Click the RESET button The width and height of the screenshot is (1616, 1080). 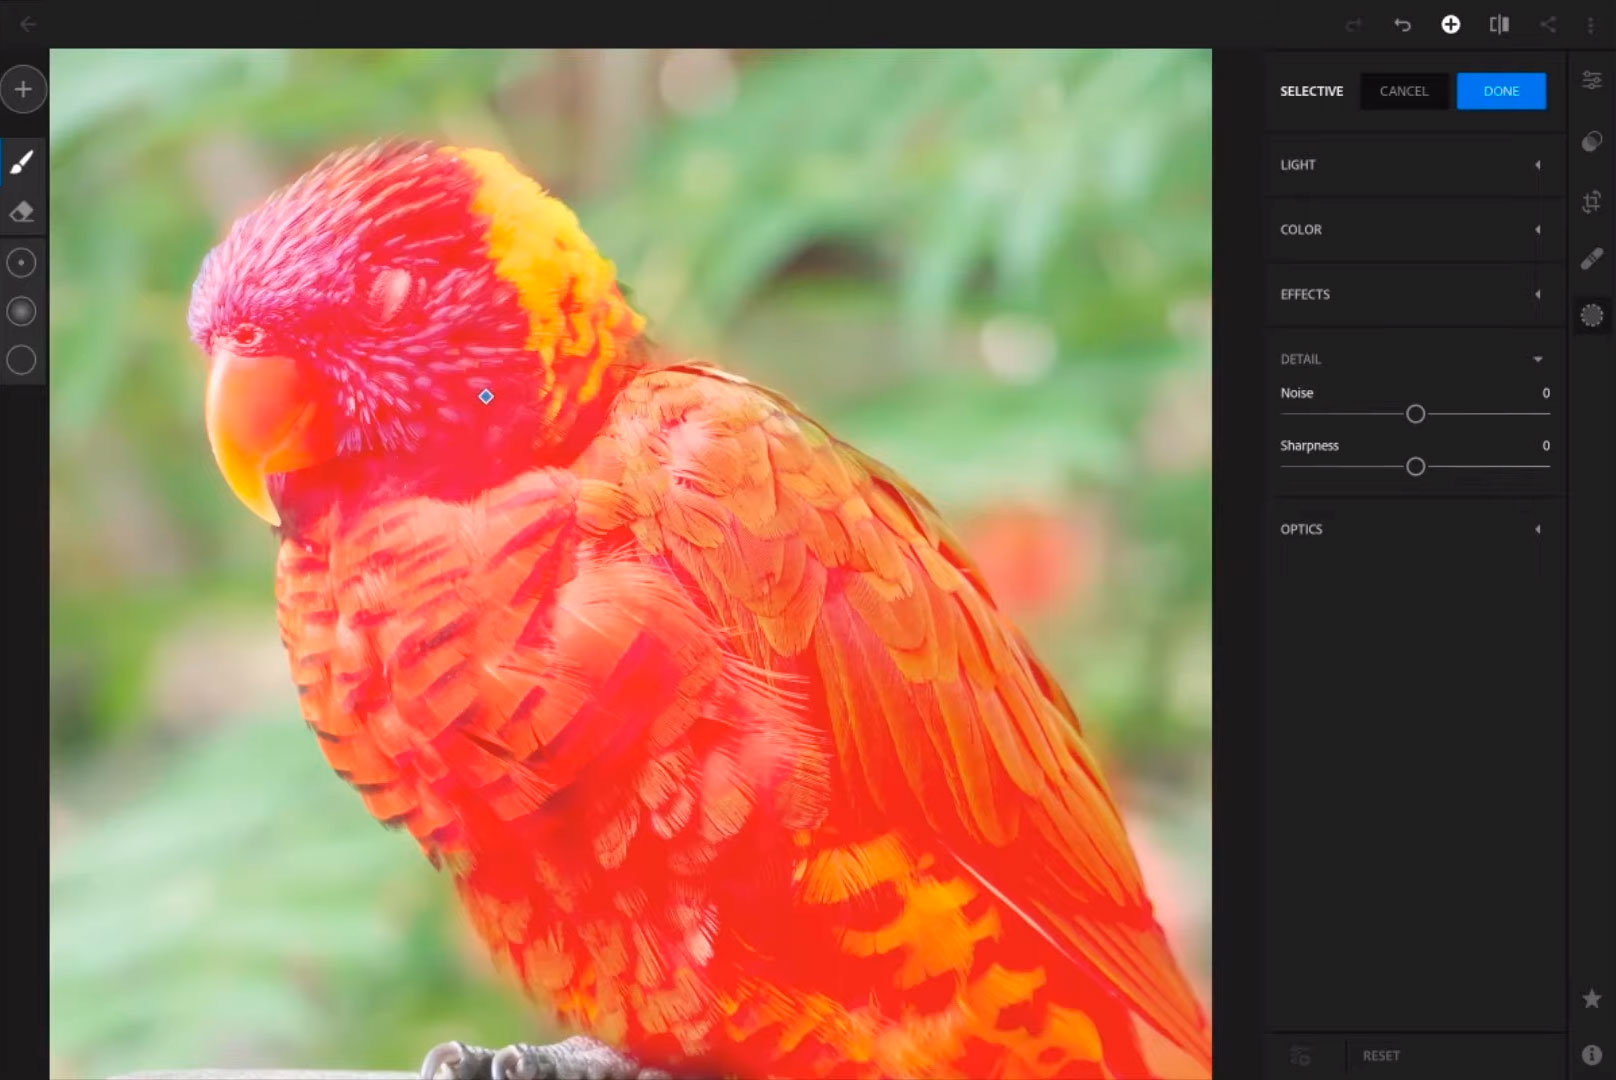(x=1381, y=1055)
